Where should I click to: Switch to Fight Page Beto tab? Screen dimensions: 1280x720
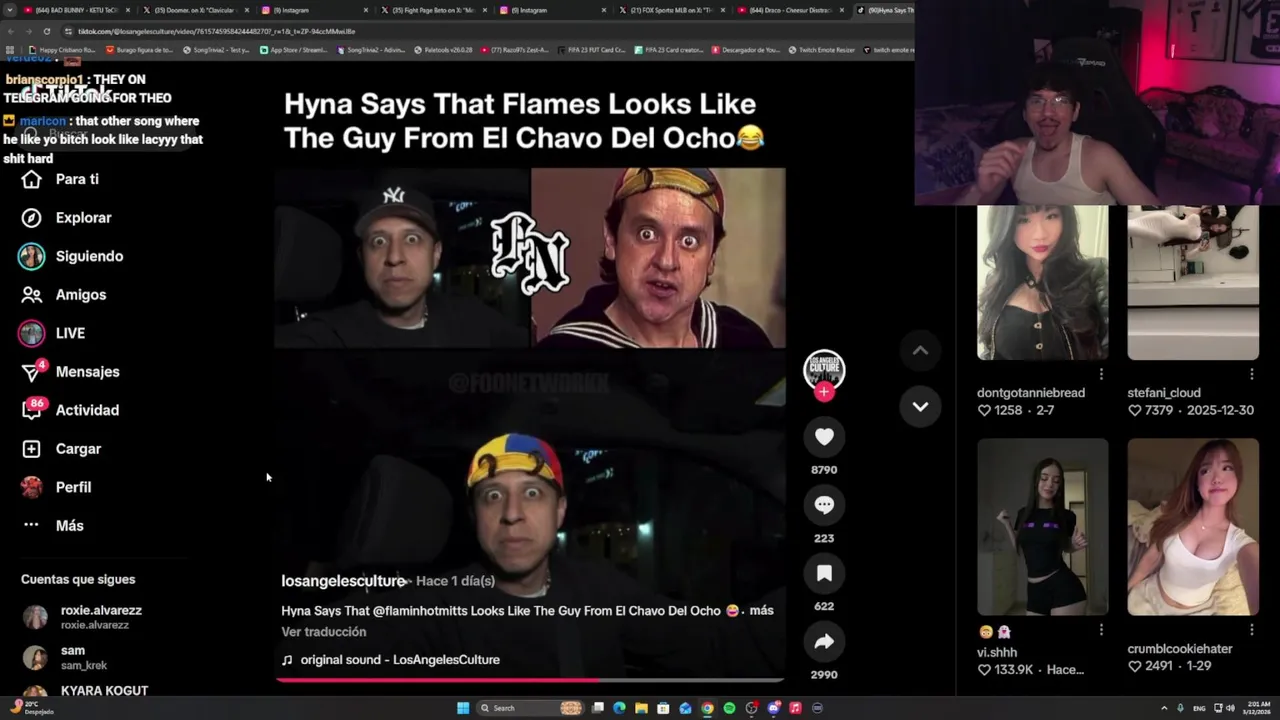pos(433,10)
